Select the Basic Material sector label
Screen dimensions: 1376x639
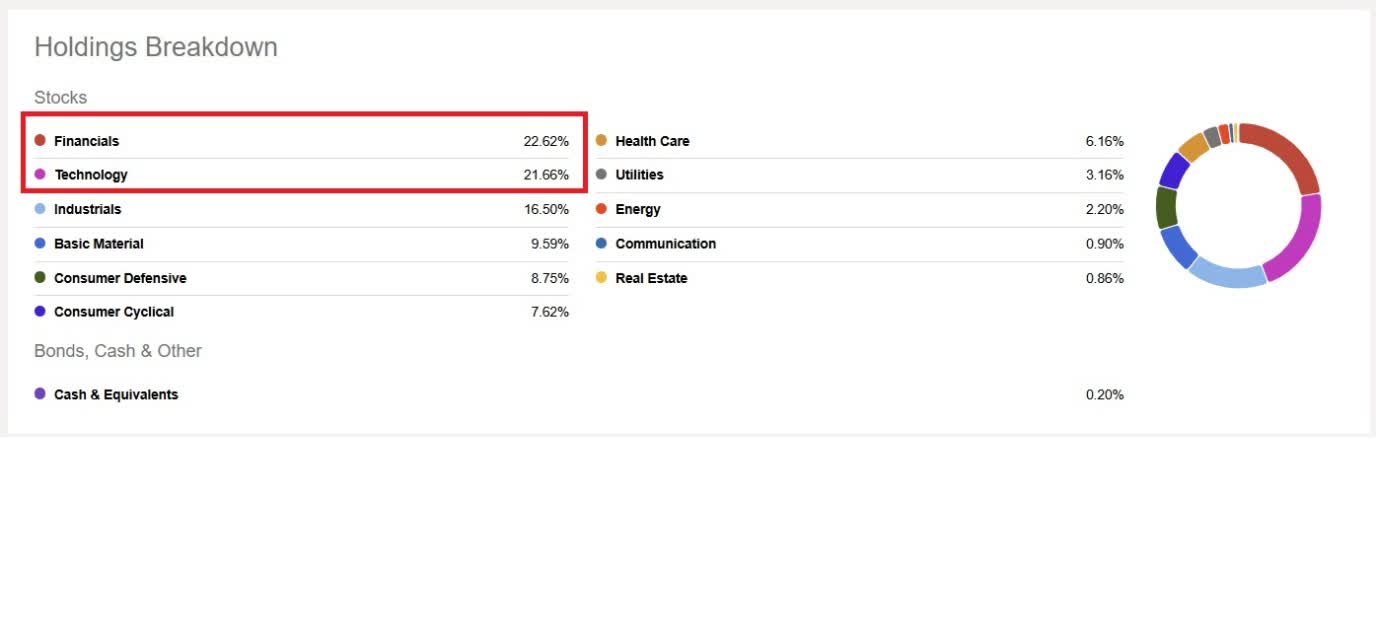point(98,244)
